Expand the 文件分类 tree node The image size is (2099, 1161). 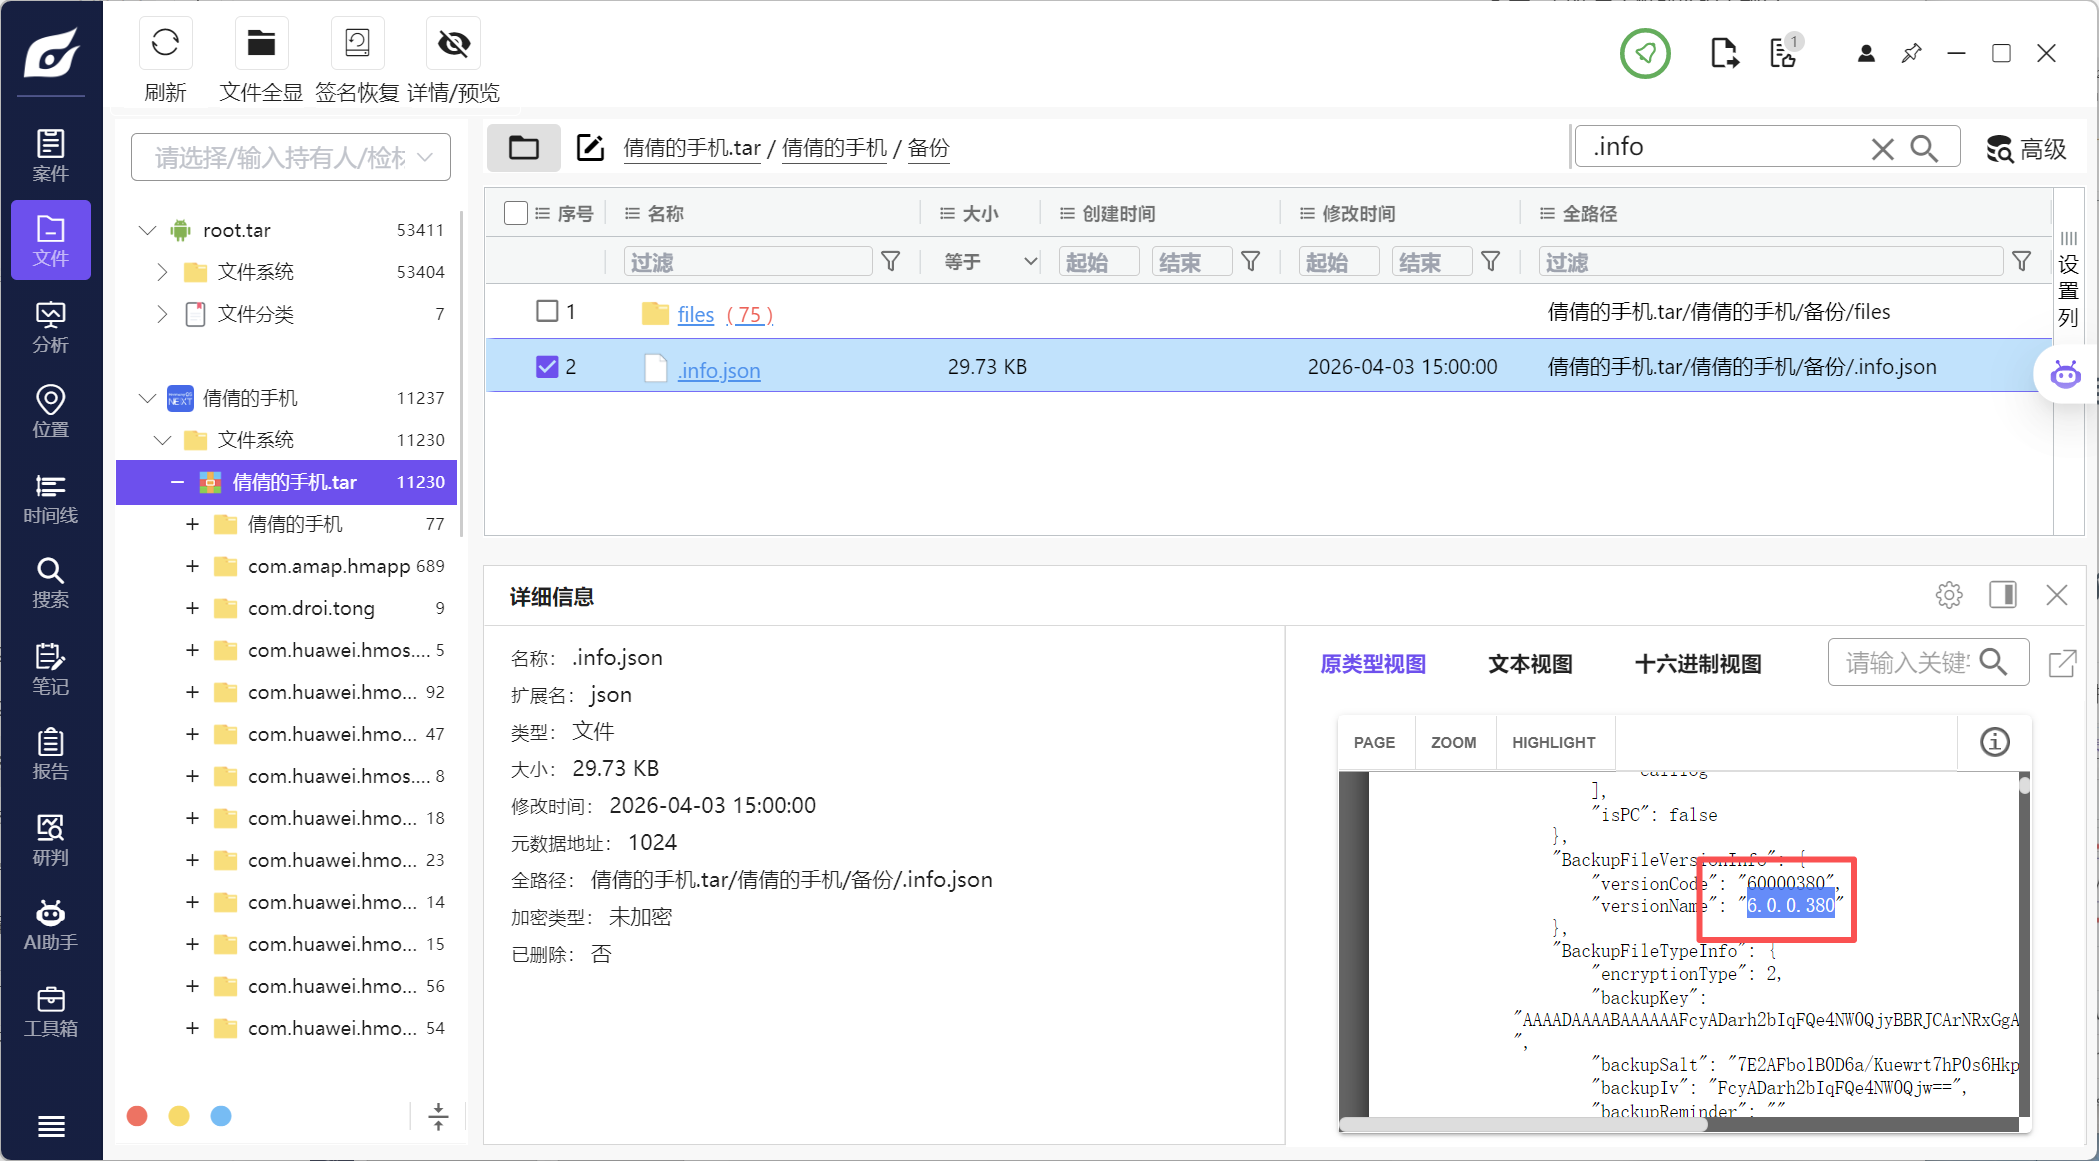[162, 314]
